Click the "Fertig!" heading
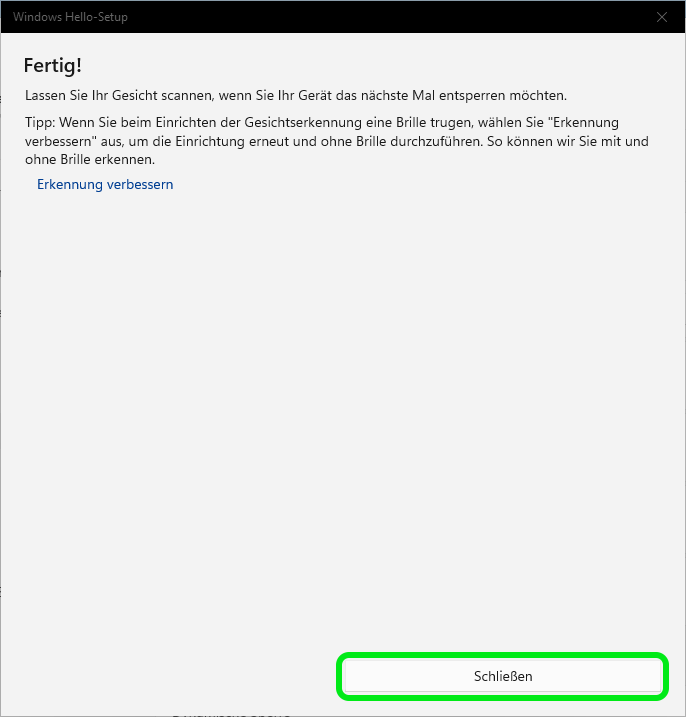 [x=52, y=66]
